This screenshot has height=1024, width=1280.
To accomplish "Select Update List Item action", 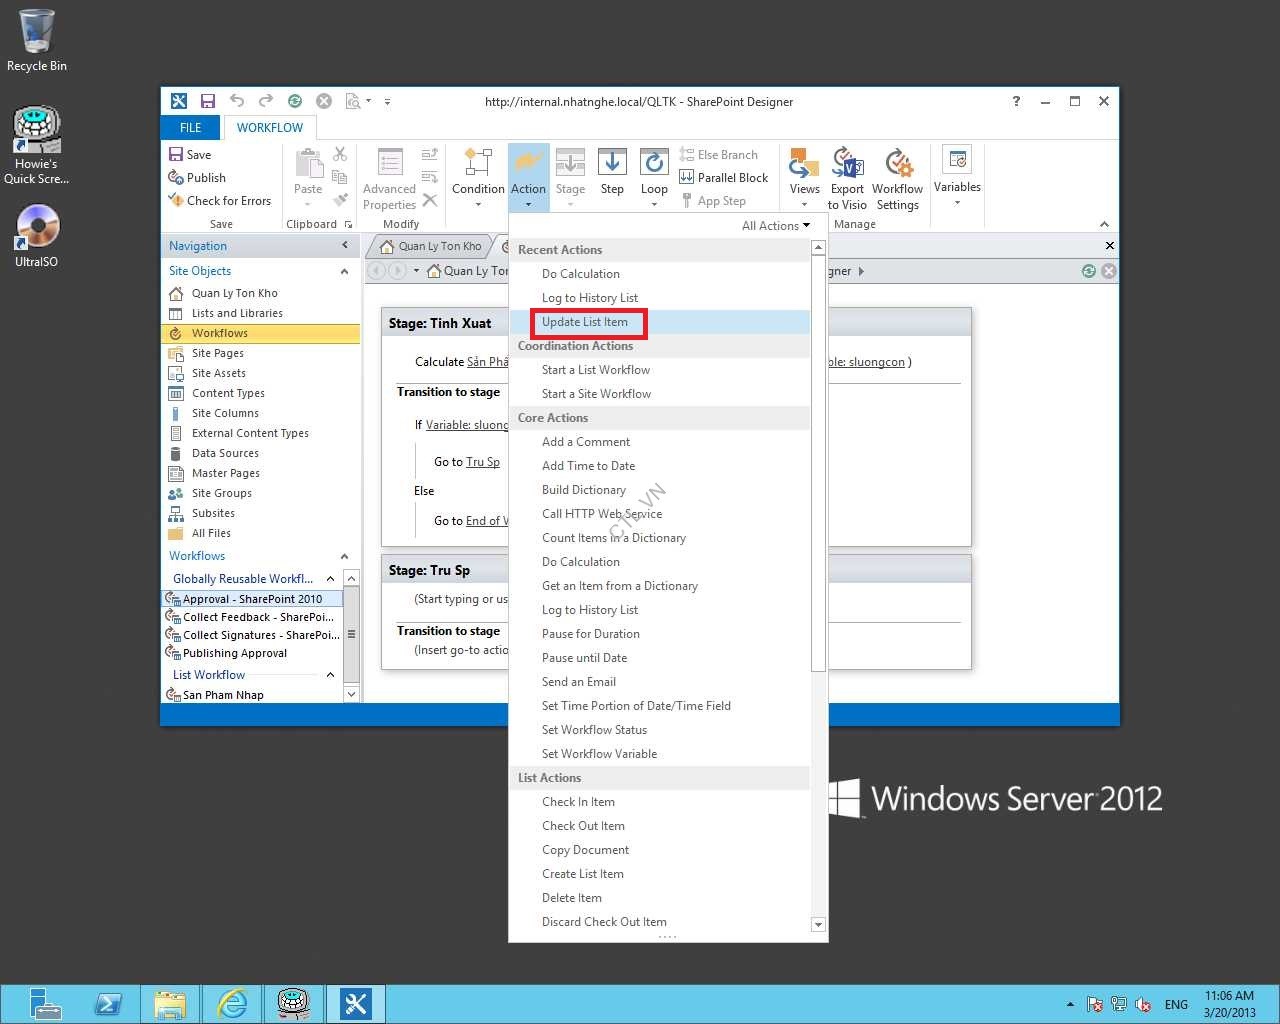I will click(x=585, y=322).
